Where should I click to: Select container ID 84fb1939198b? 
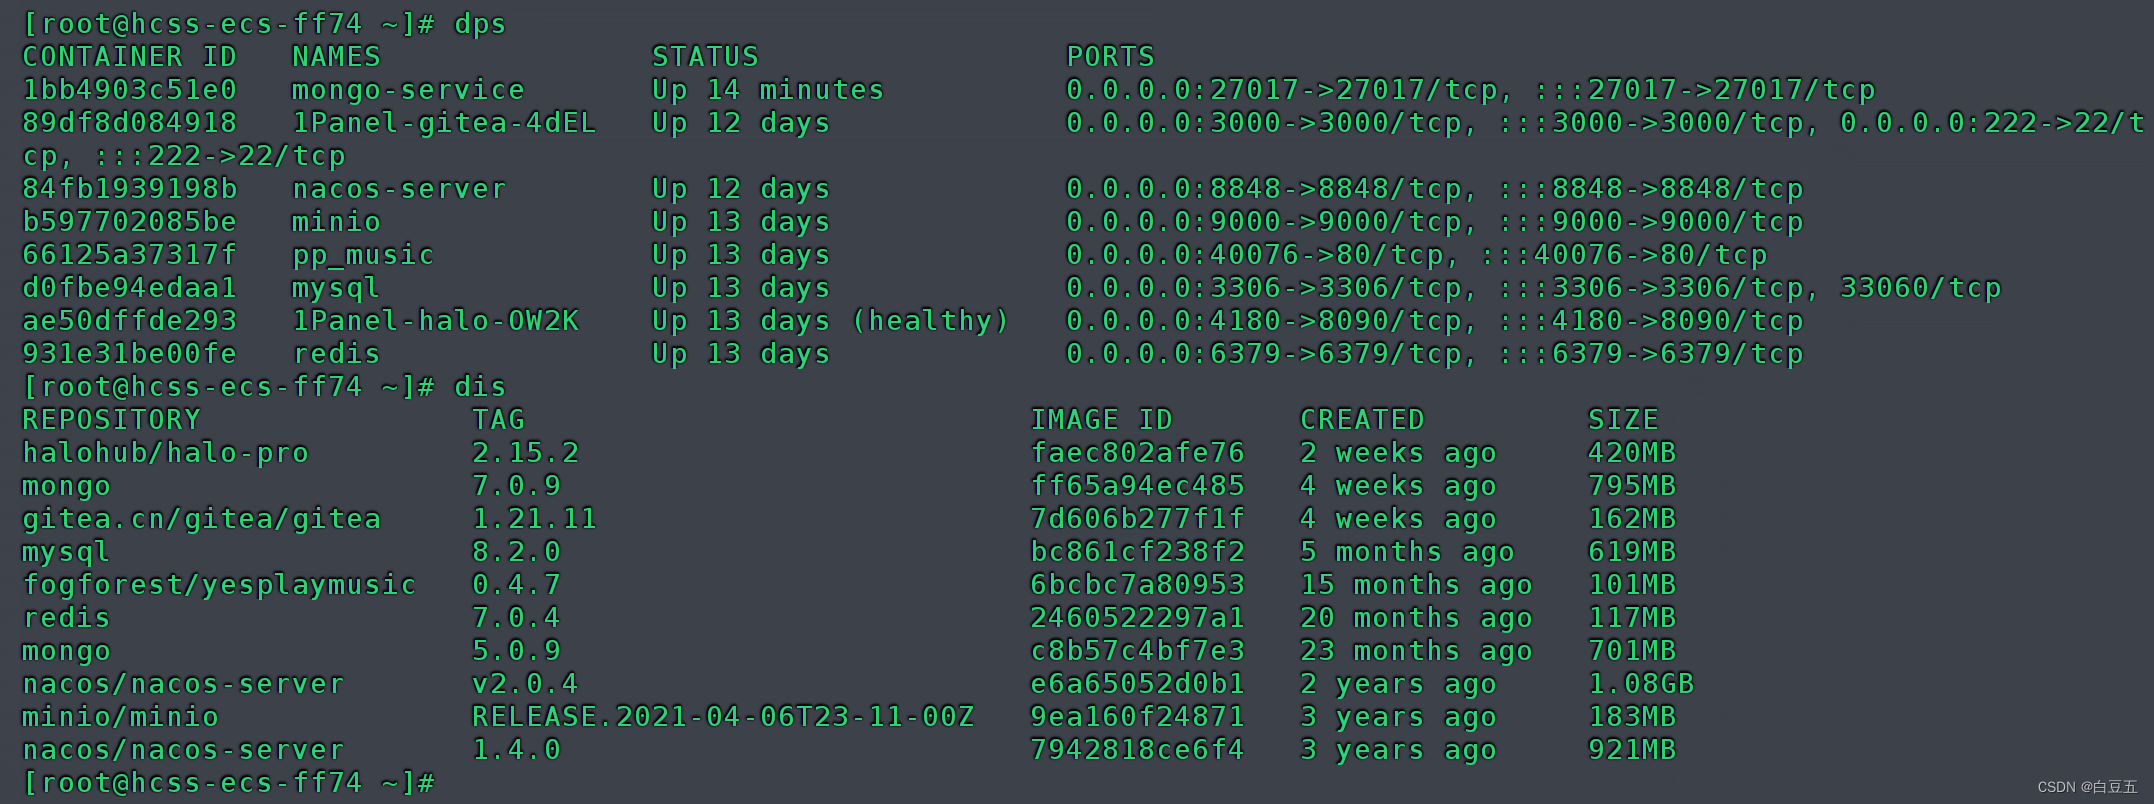click(x=130, y=189)
